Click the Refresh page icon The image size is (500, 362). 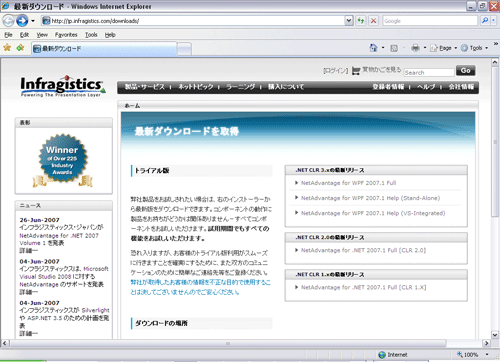coord(361,21)
